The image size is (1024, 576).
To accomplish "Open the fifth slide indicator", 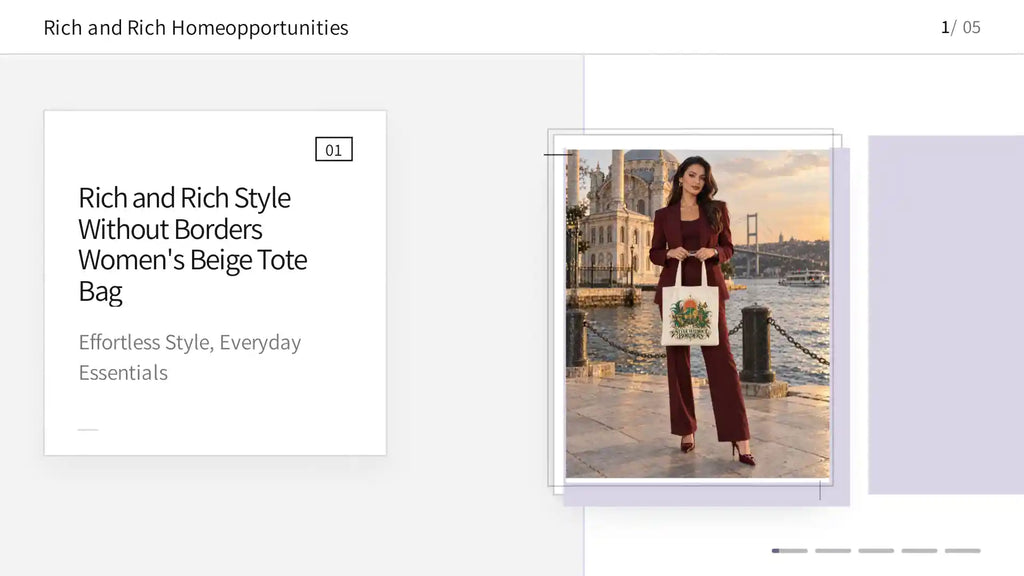I will point(963,551).
